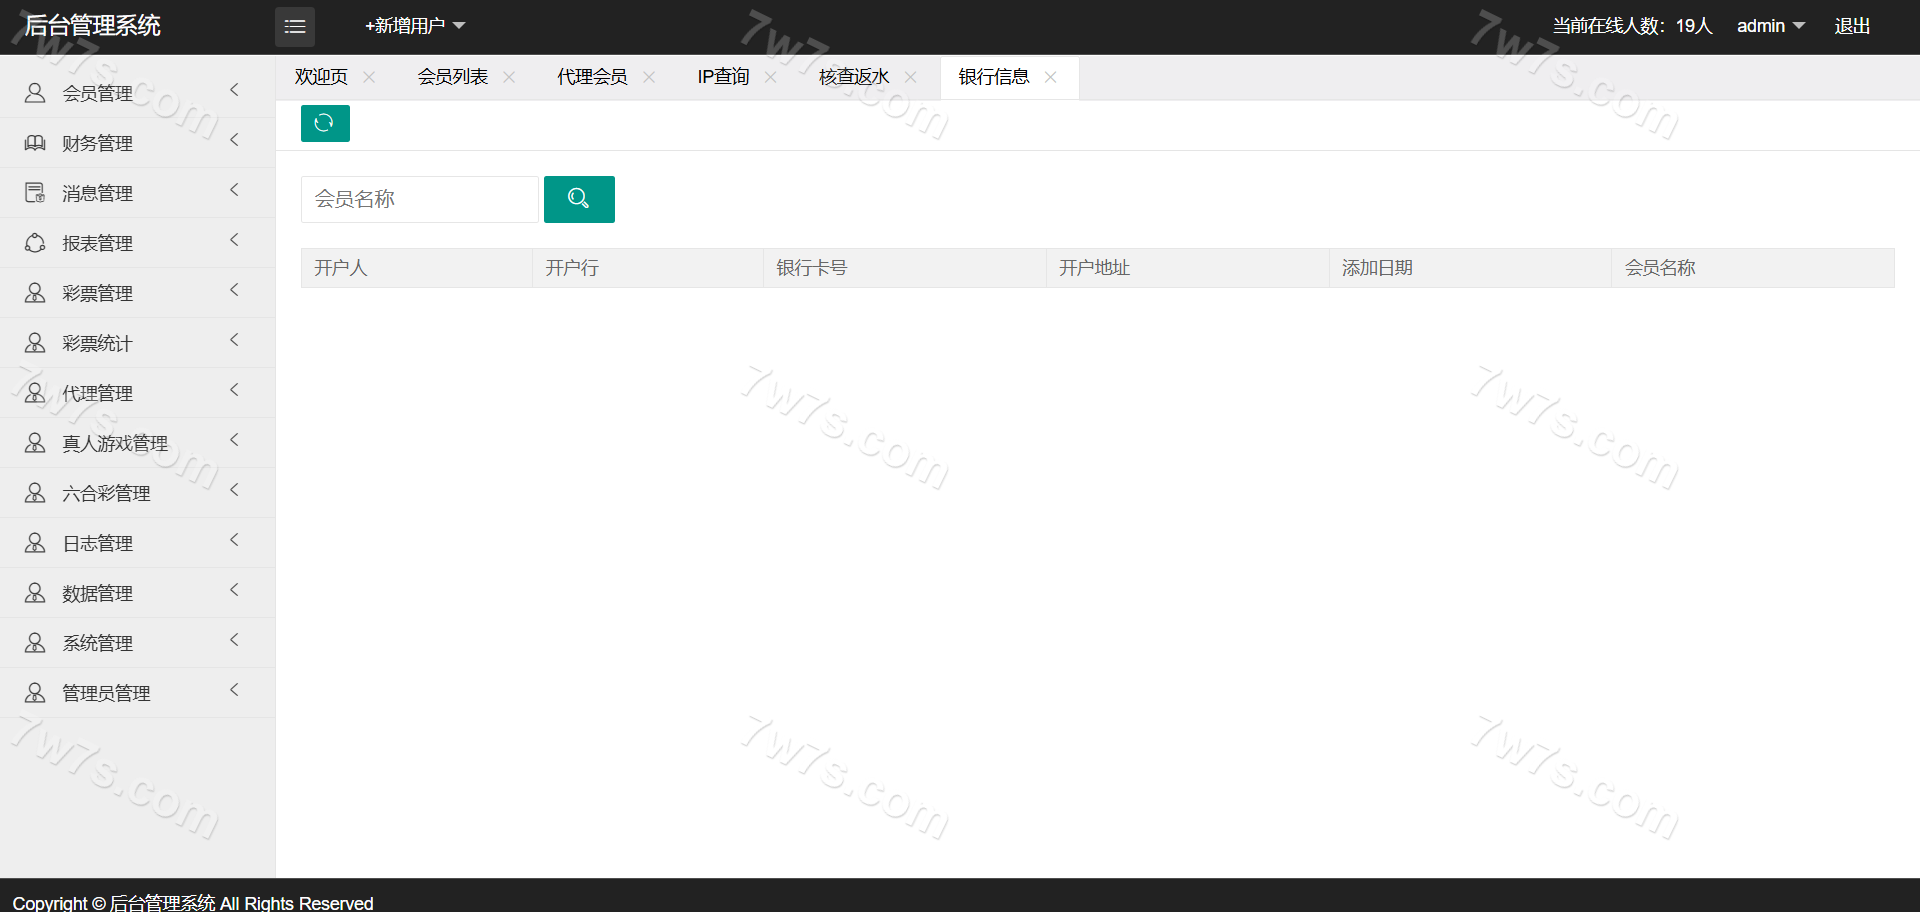Click the message icon beside 消息管理
The height and width of the screenshot is (912, 1920).
click(x=35, y=193)
